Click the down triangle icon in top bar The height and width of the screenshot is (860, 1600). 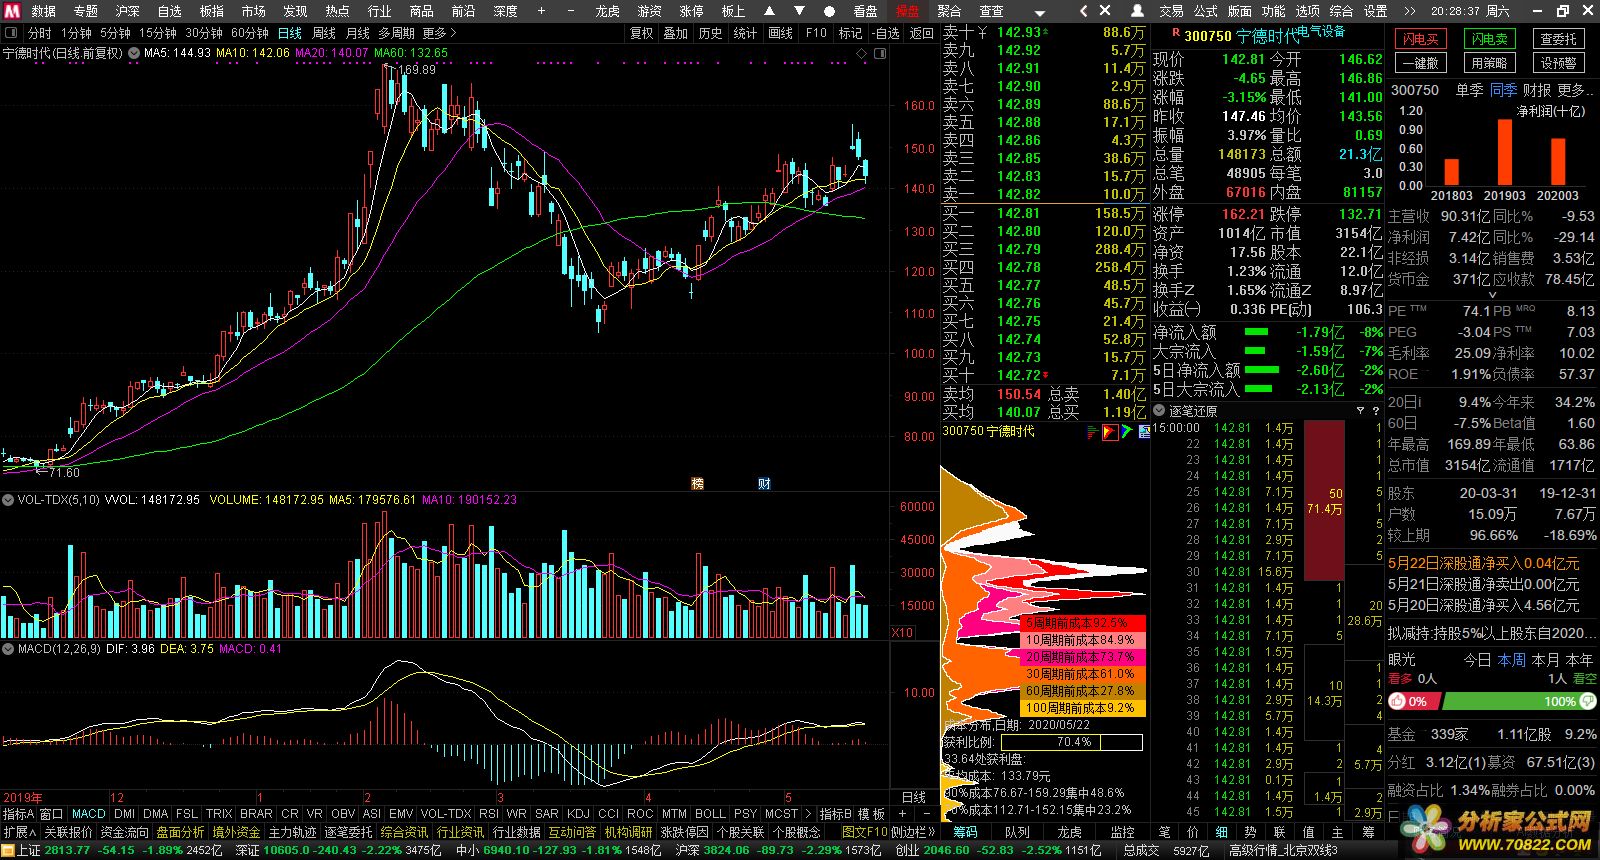tap(799, 11)
